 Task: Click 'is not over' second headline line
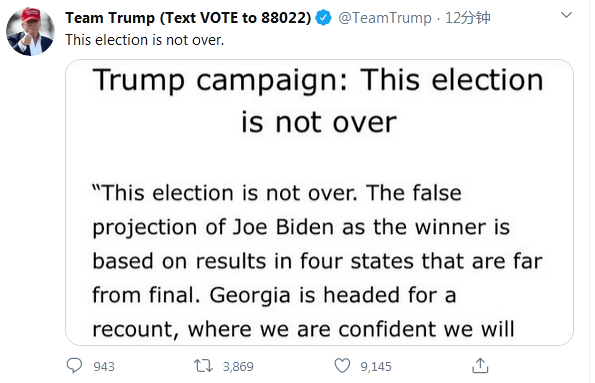(x=319, y=122)
